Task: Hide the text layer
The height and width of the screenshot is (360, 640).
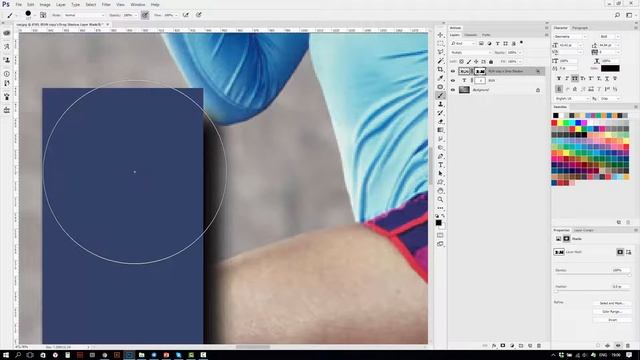Action: [453, 80]
